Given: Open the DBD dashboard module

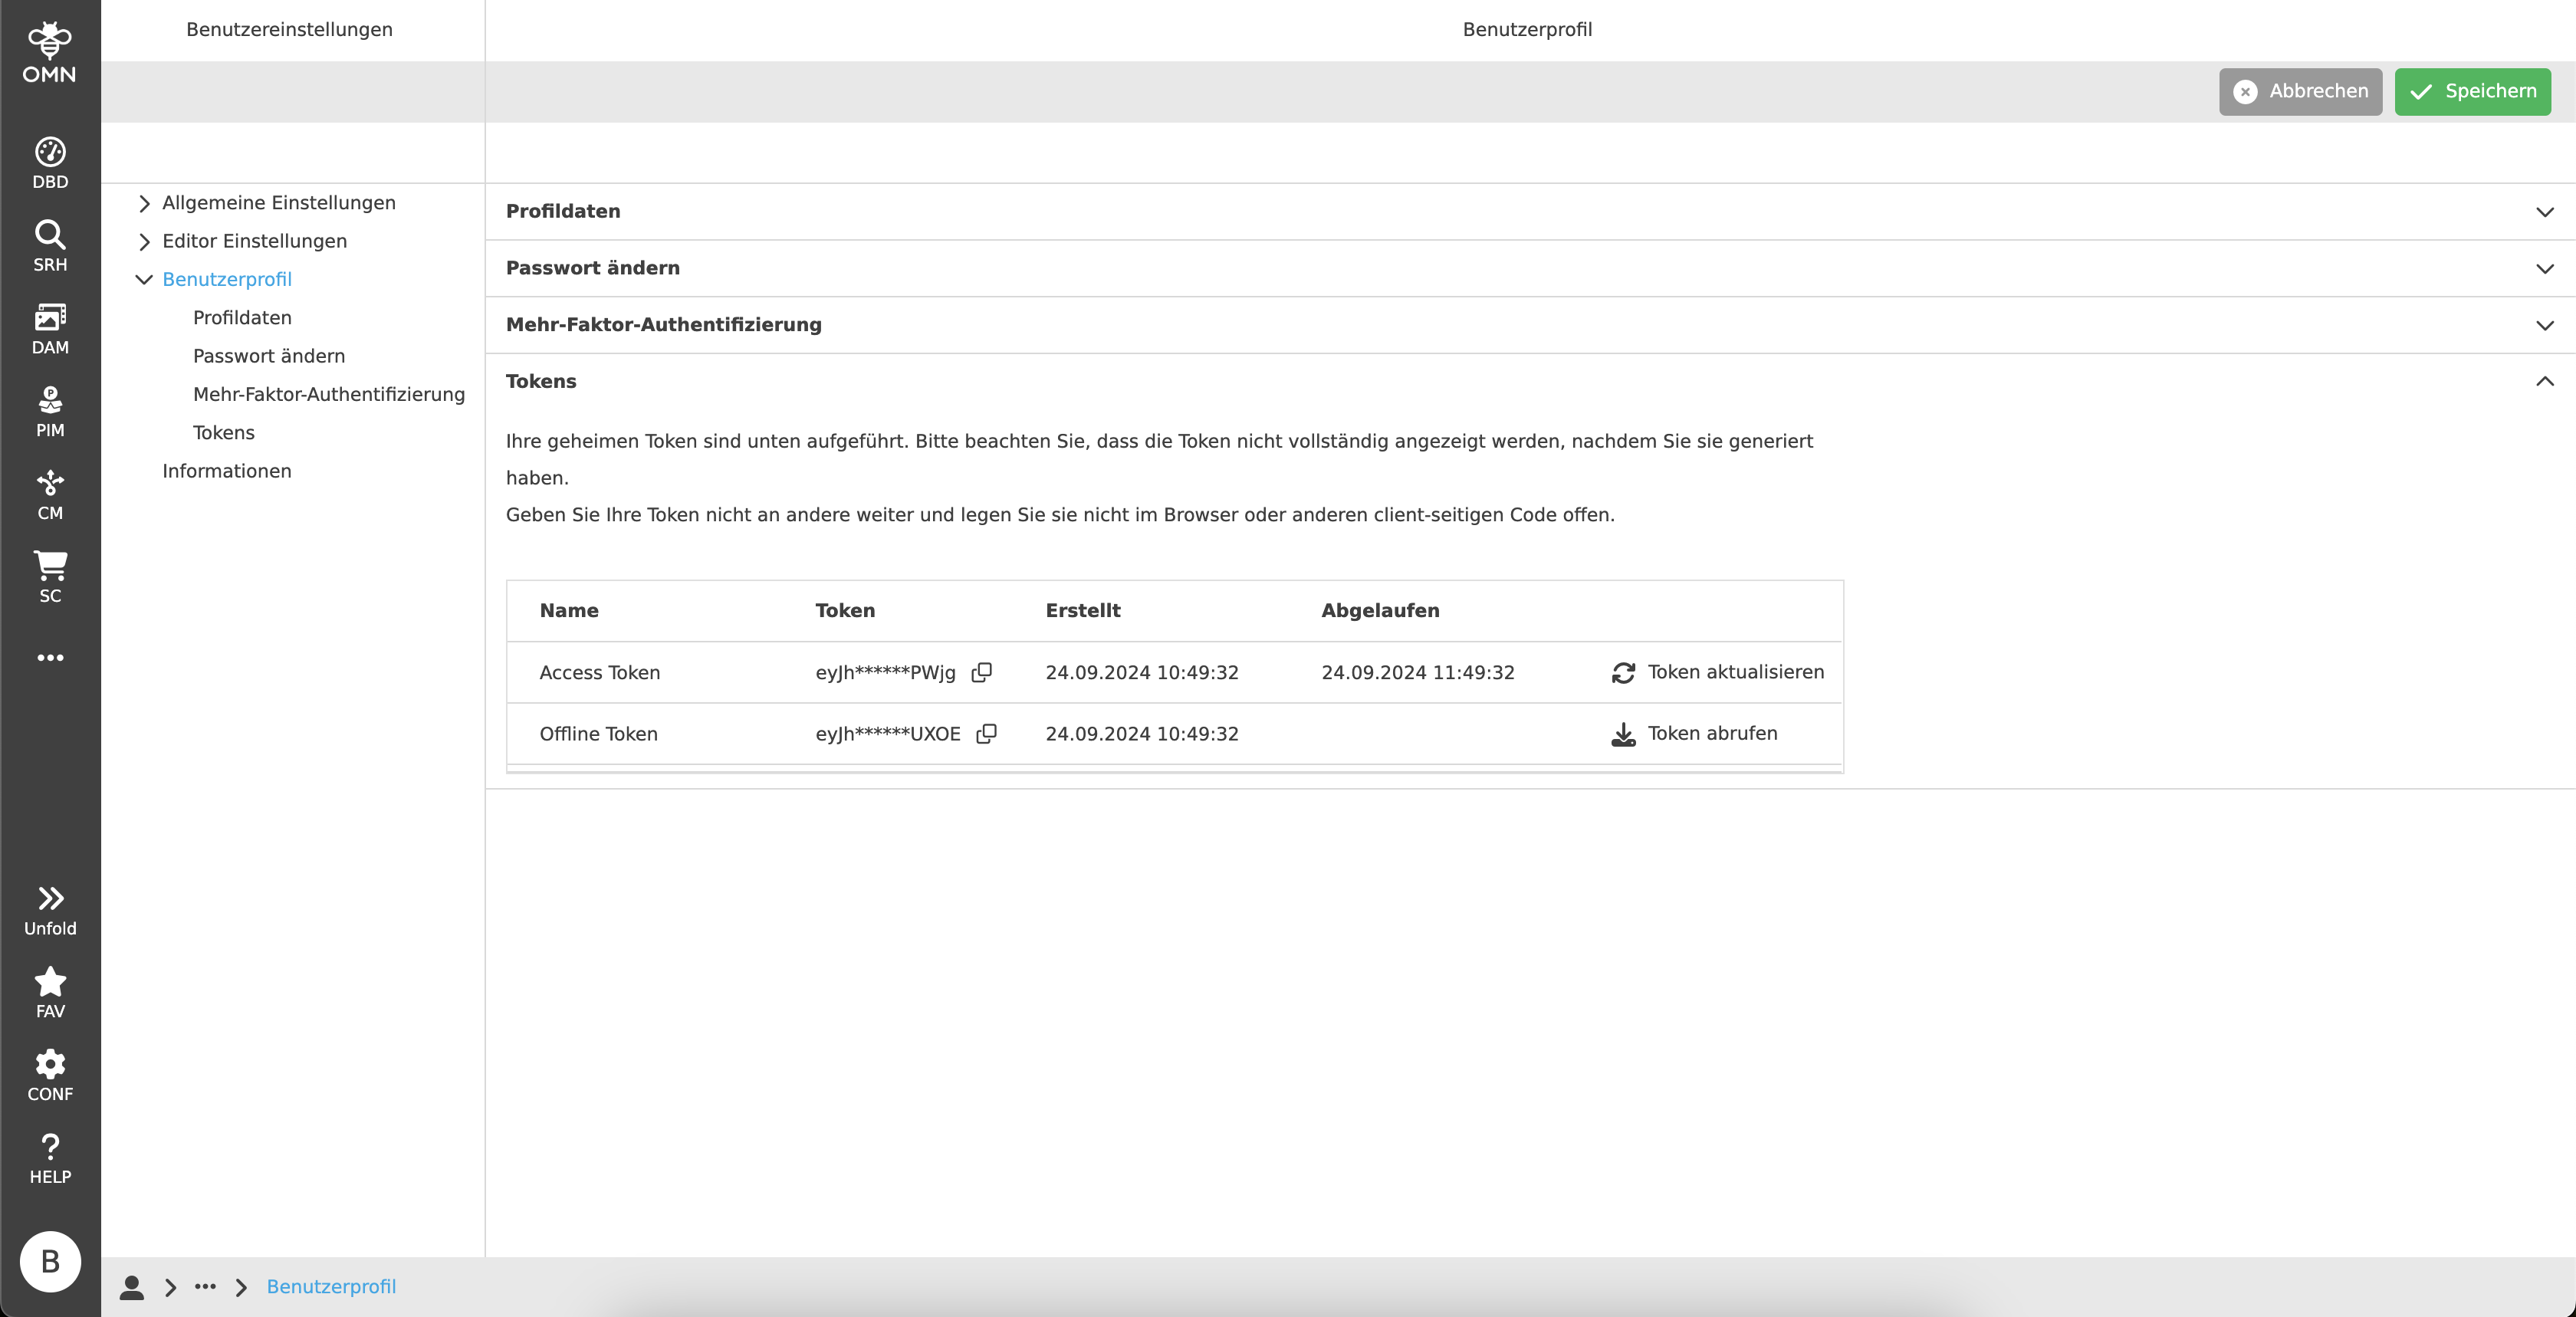Looking at the screenshot, I should coord(49,161).
